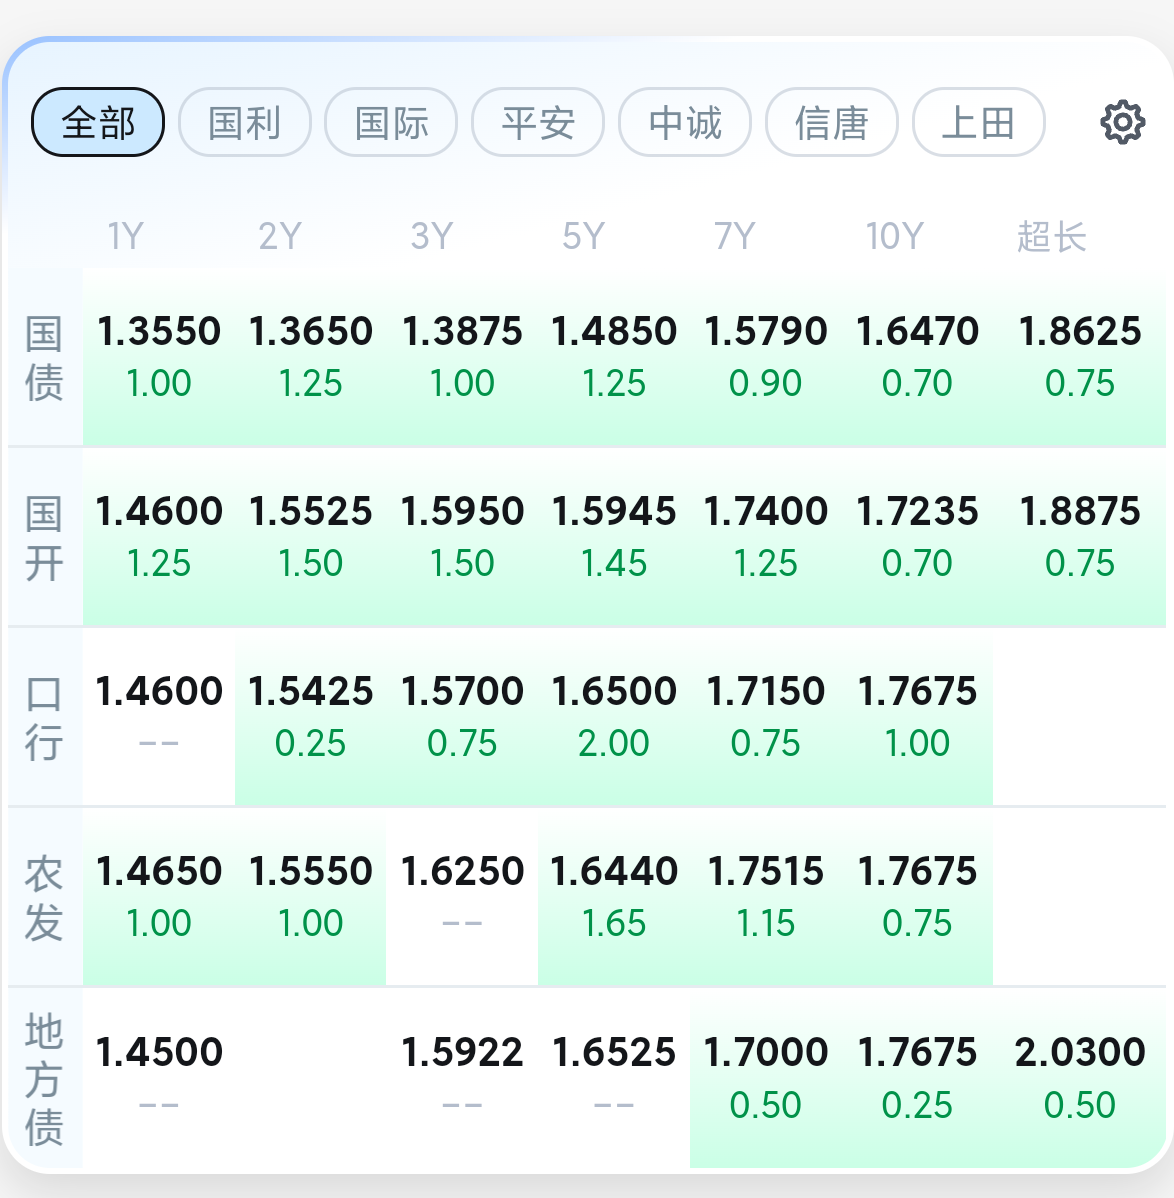Choose the 中诚 broker filter
The height and width of the screenshot is (1198, 1174).
684,122
